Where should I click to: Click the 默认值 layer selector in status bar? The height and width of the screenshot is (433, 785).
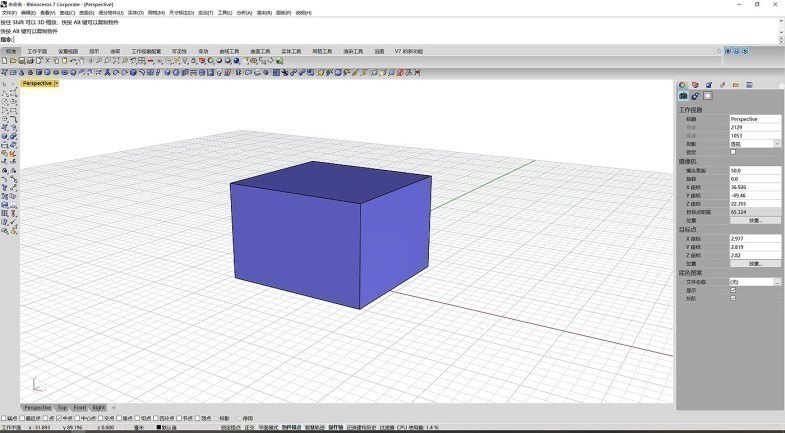tap(169, 427)
